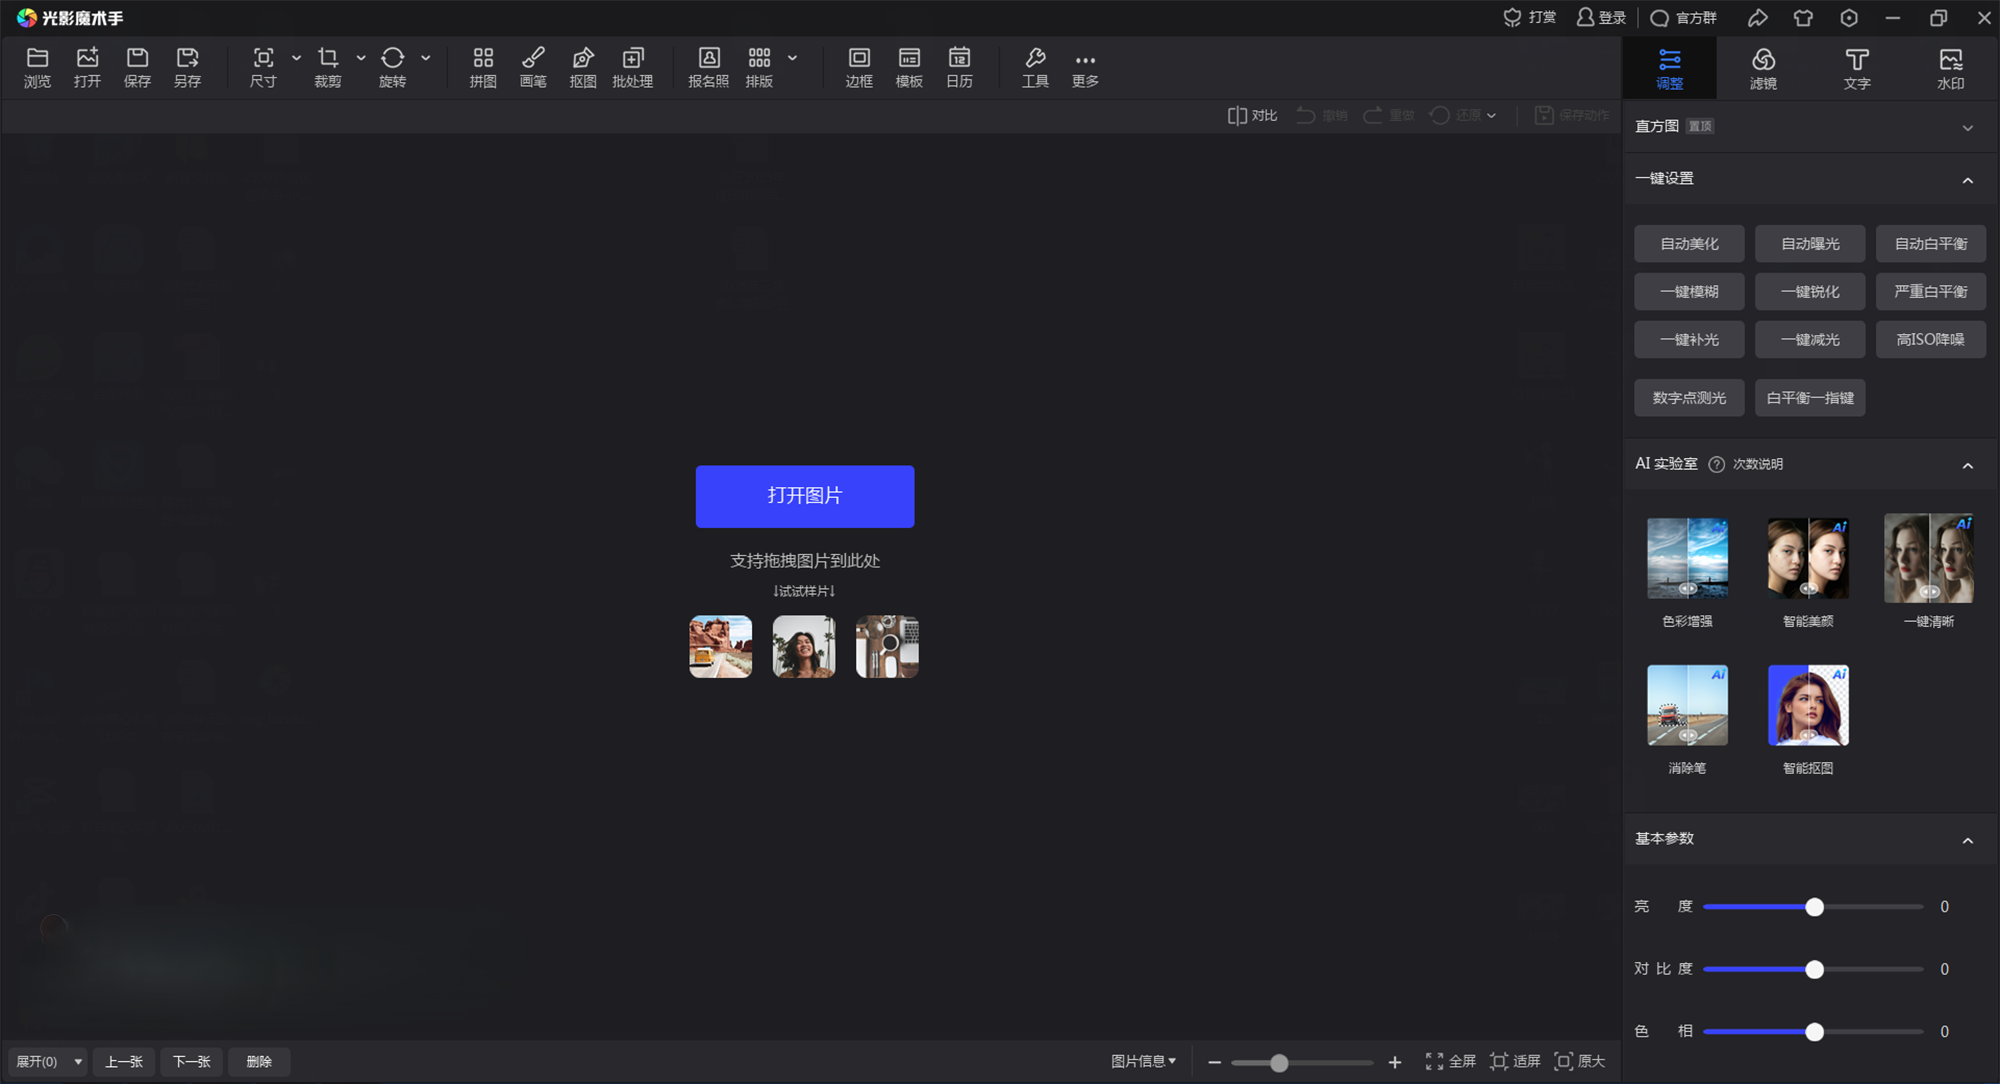The width and height of the screenshot is (2000, 1084).
Task: Switch to the 水印 watermark tab
Action: 1950,67
